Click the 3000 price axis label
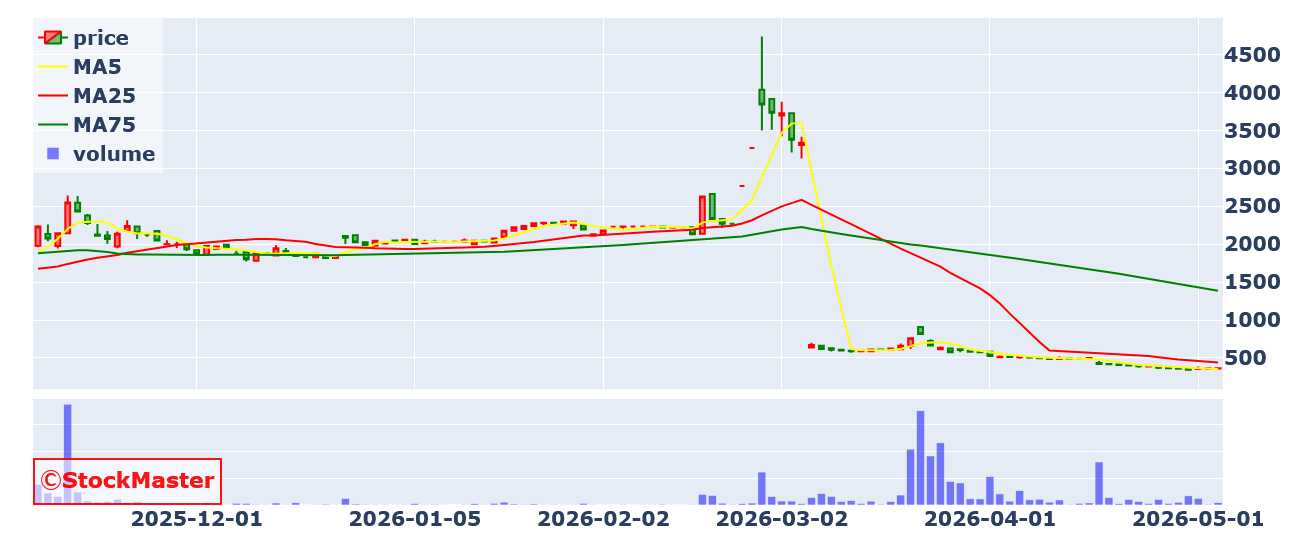The width and height of the screenshot is (1291, 543). pos(1252,168)
